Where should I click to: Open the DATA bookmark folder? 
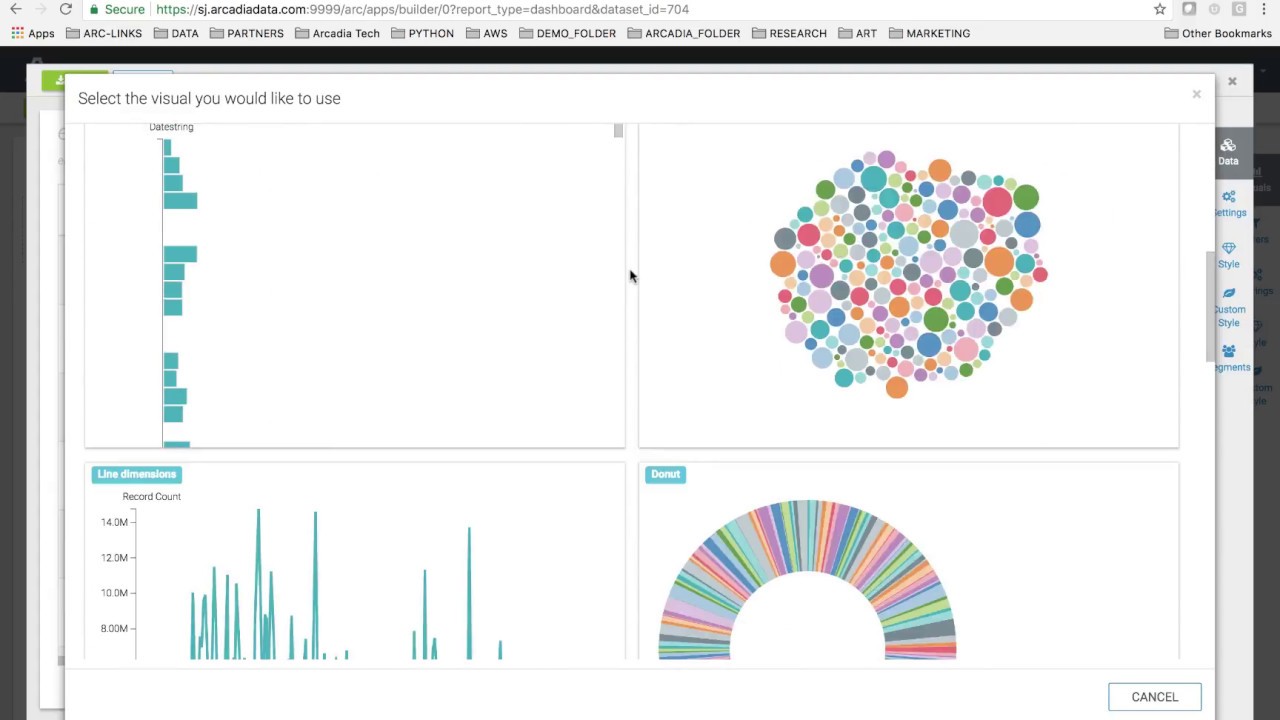pos(176,33)
